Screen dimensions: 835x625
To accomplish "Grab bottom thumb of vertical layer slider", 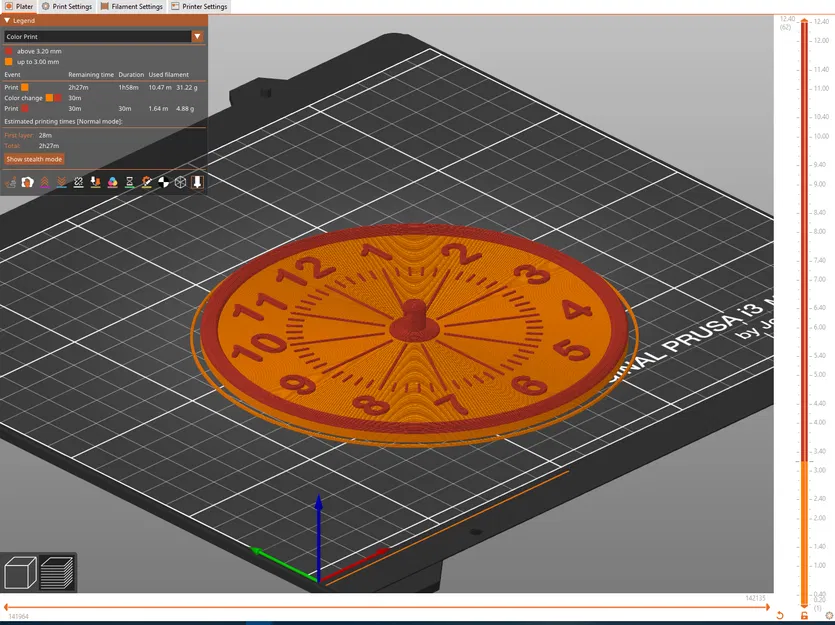I will tap(804, 605).
